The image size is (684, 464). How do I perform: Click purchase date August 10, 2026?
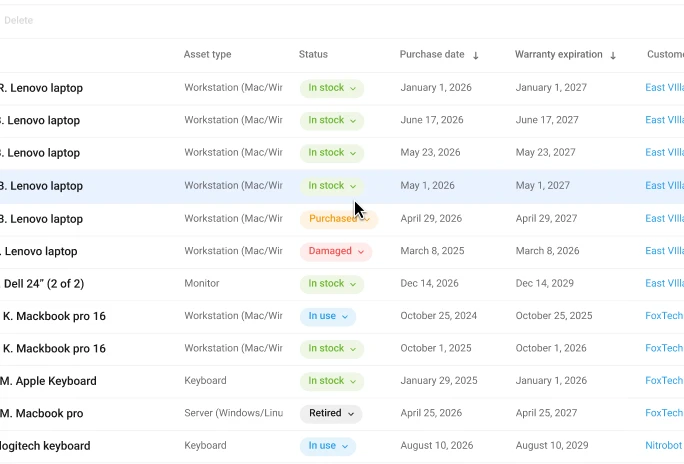(437, 446)
